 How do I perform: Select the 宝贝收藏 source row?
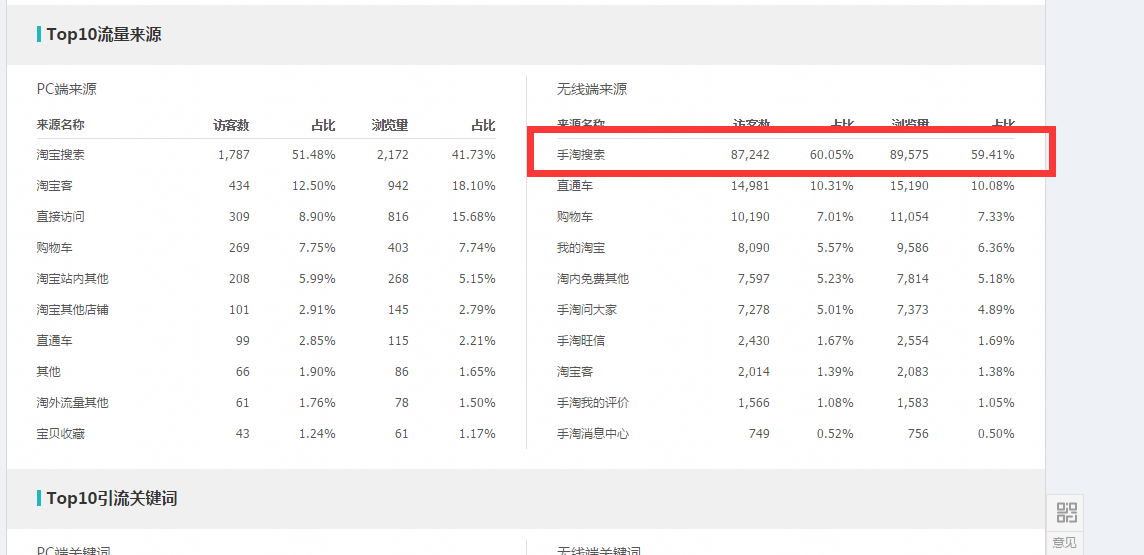61,434
